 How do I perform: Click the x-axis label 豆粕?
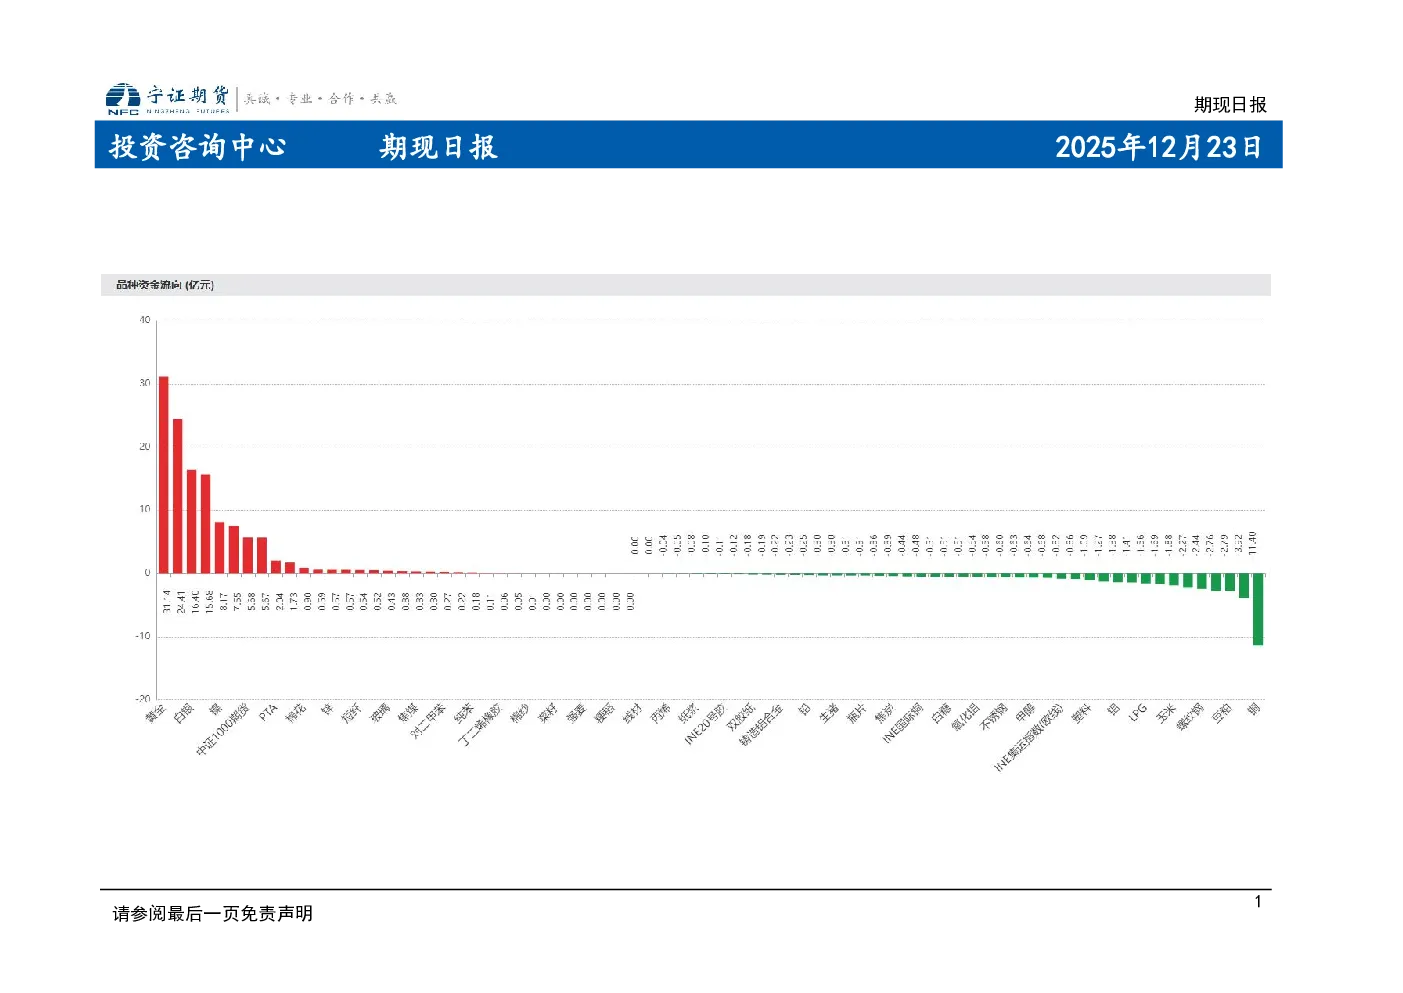coord(1221,714)
